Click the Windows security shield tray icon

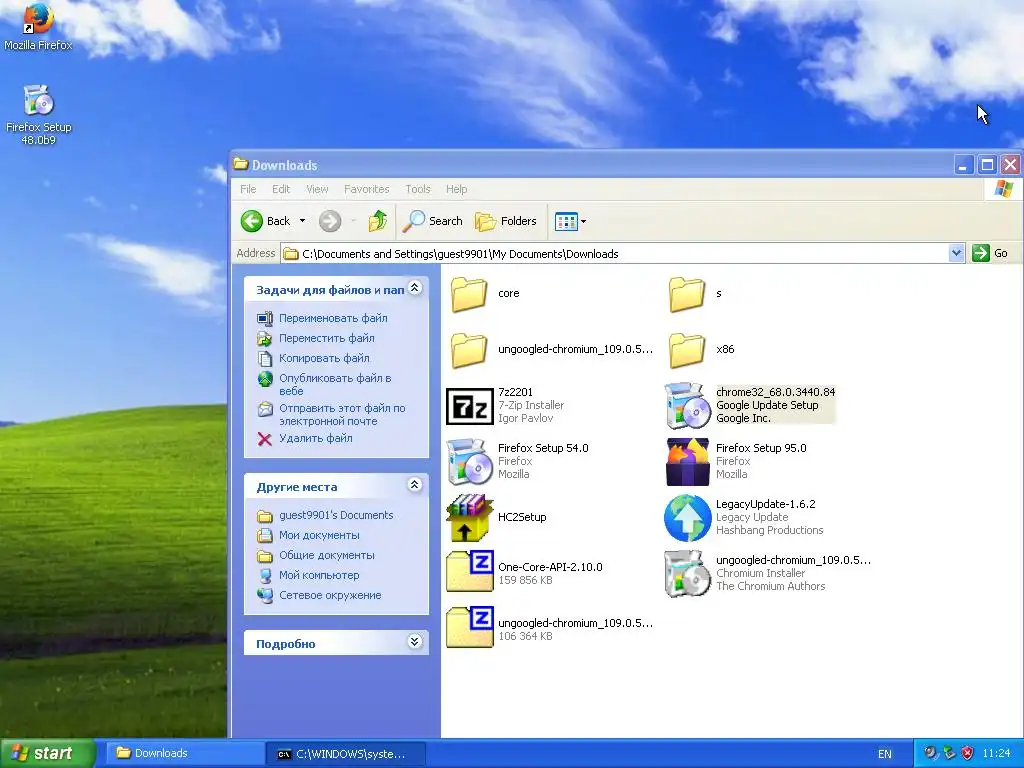[967, 753]
